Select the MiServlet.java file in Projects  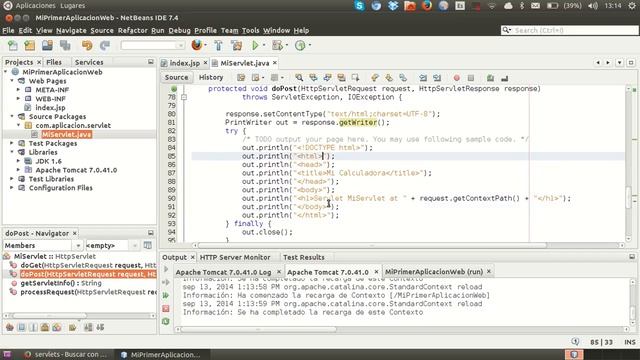[x=67, y=134]
